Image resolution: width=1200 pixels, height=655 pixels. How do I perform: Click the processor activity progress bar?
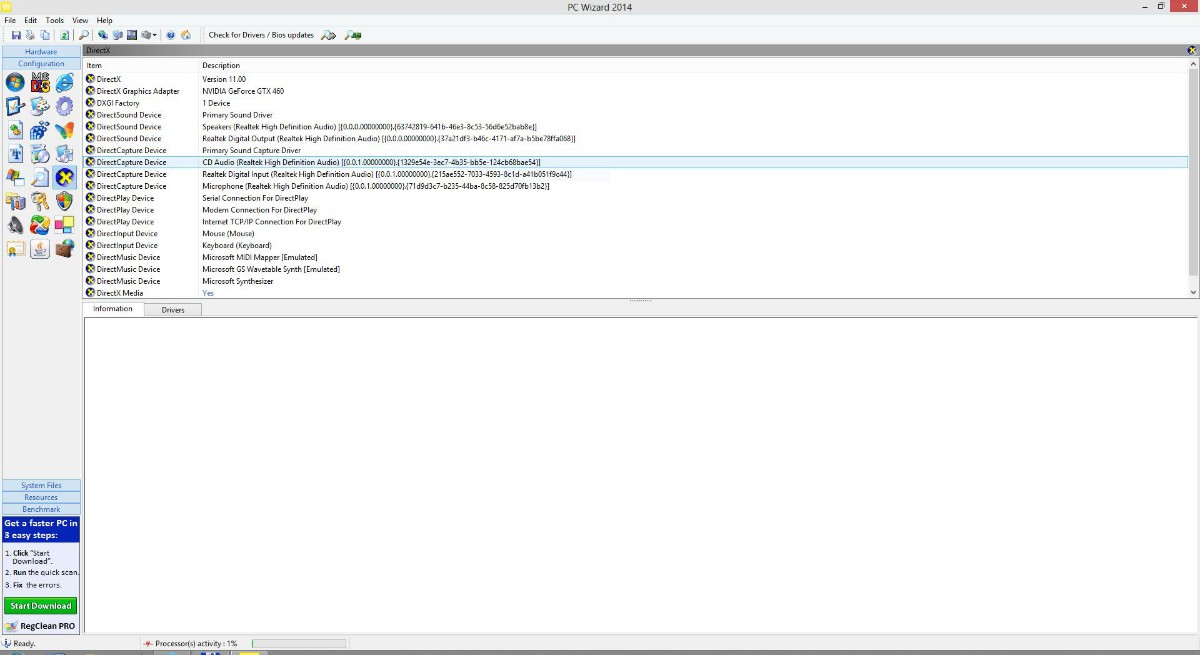299,643
